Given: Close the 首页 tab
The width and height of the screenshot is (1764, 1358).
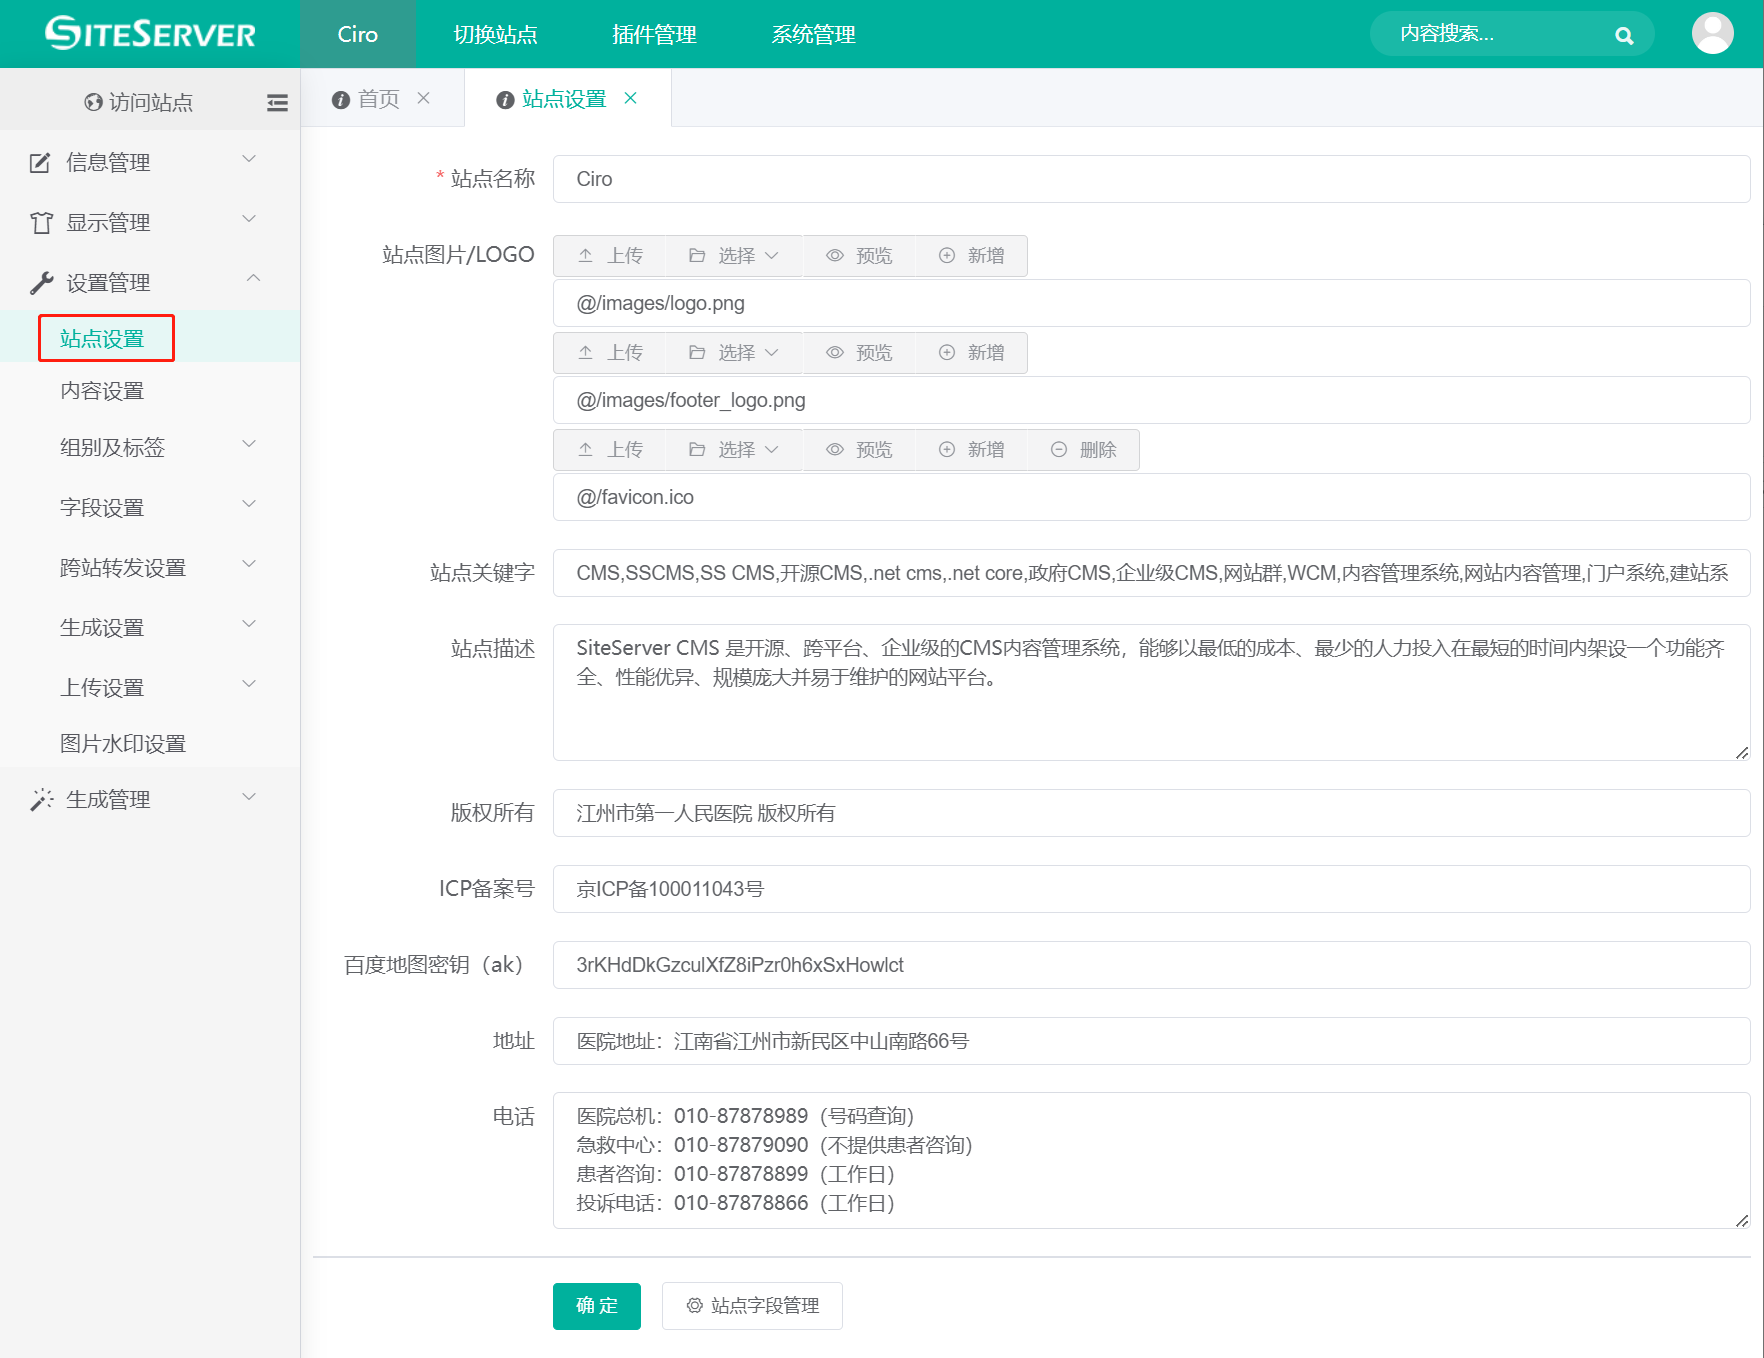Looking at the screenshot, I should point(424,98).
